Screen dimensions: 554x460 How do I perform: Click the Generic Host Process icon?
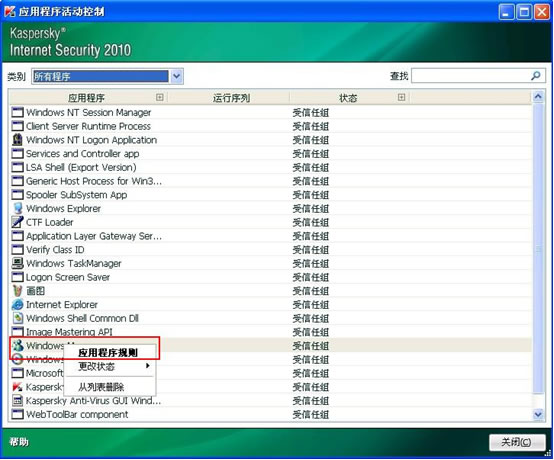click(x=17, y=181)
